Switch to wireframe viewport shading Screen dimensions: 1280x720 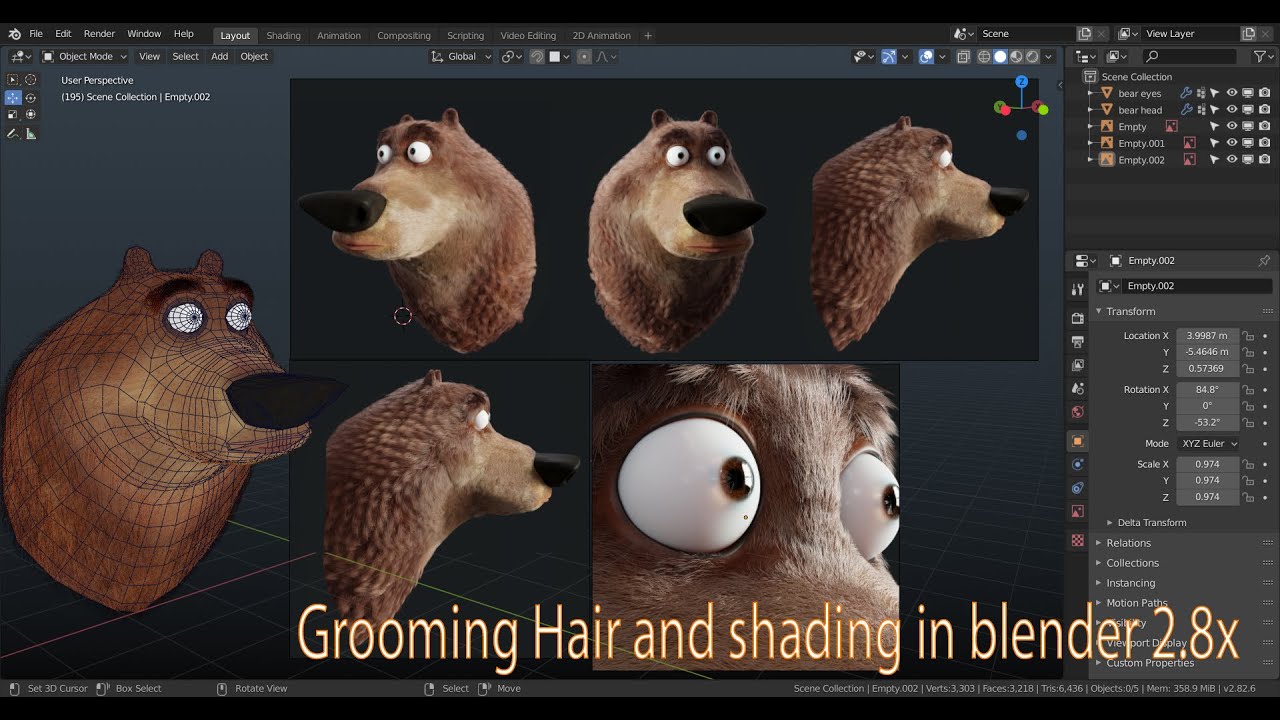(984, 57)
